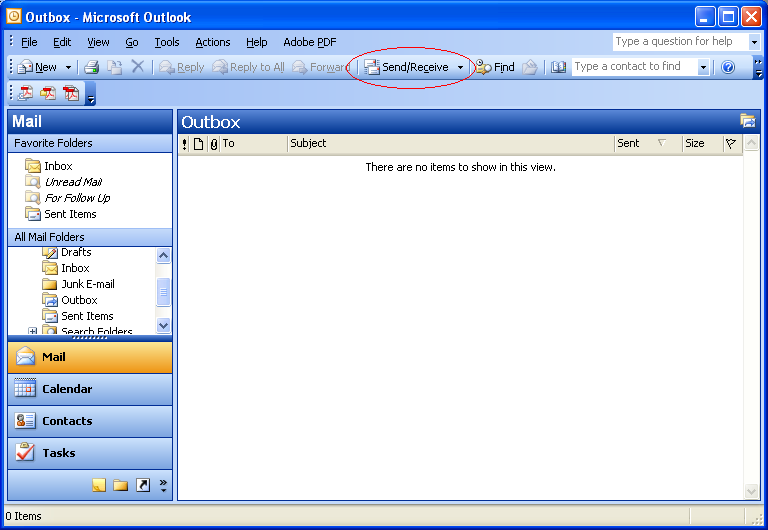Click the Print icon in toolbar
The image size is (768, 530).
(92, 67)
